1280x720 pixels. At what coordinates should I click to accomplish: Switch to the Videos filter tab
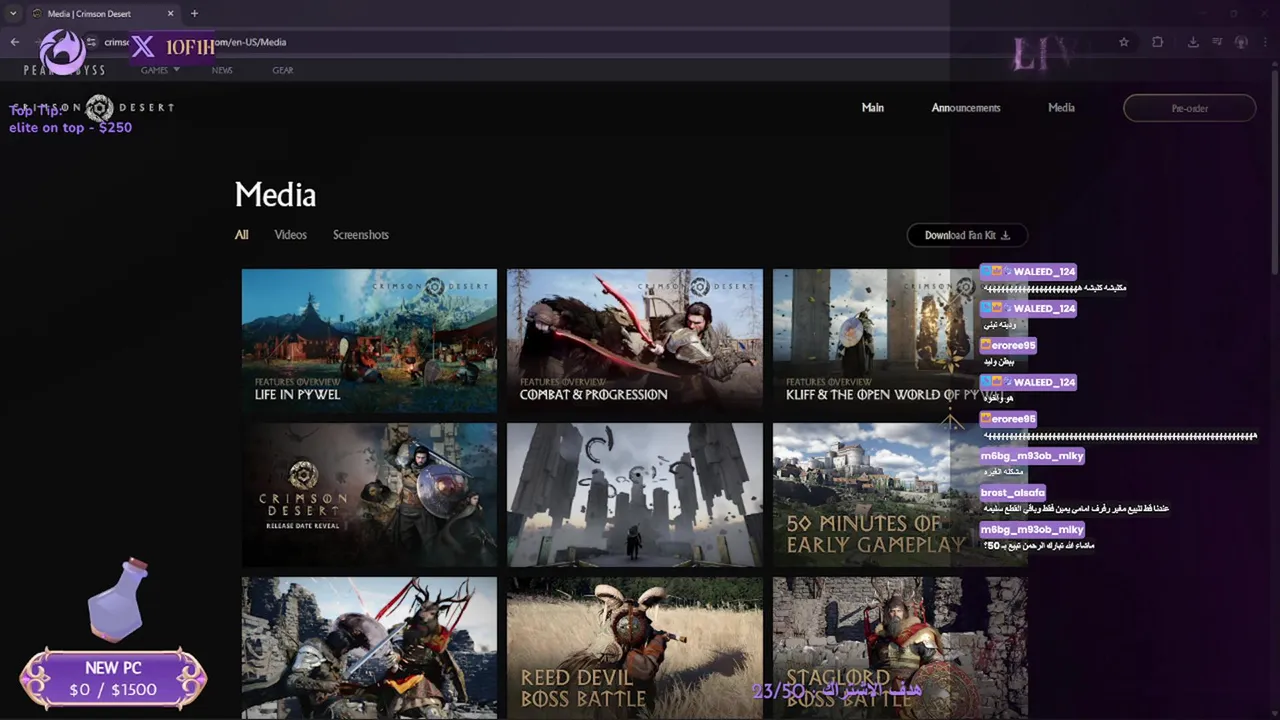click(x=290, y=235)
